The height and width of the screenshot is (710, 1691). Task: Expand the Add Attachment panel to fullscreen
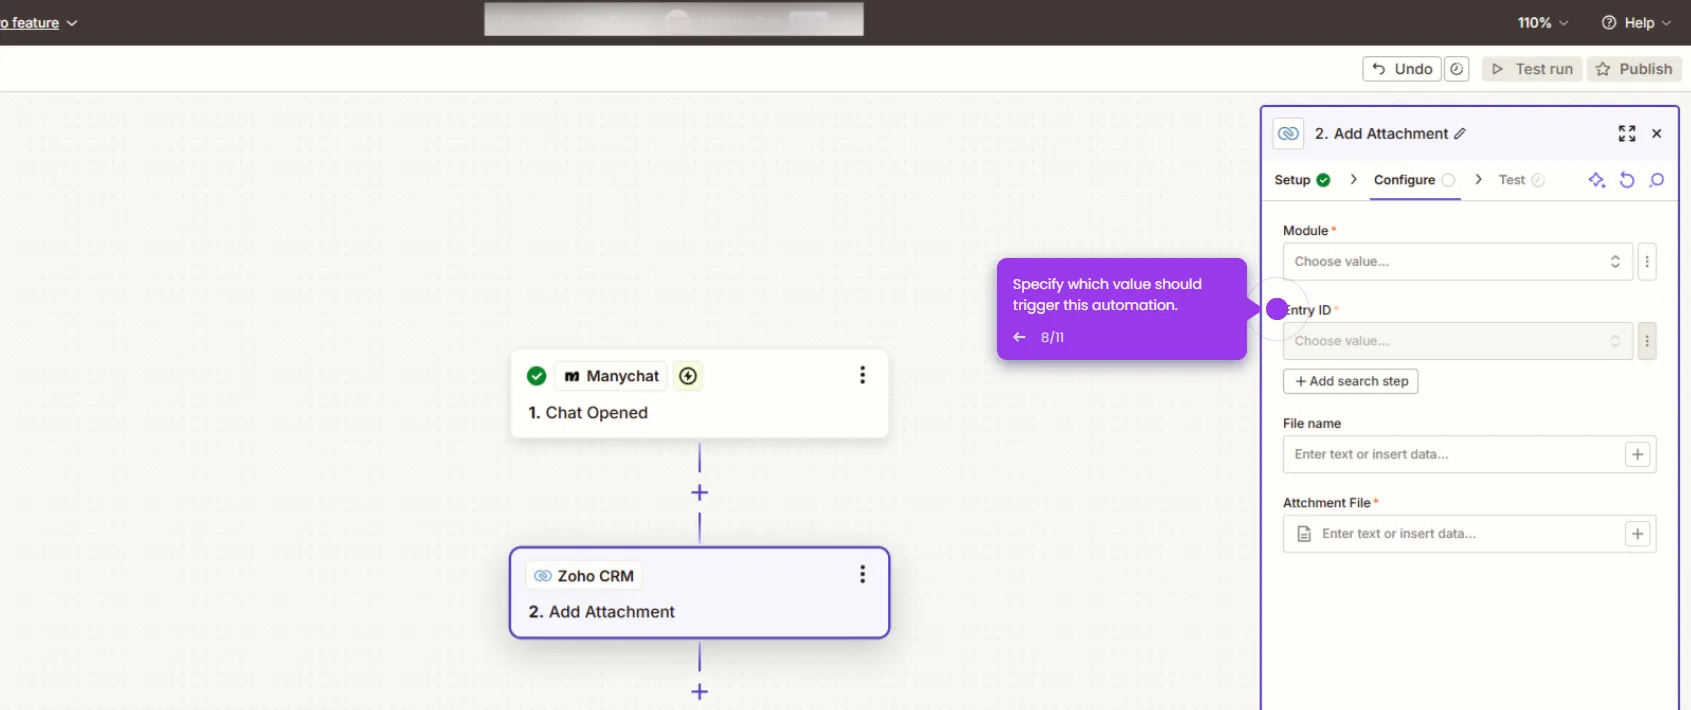tap(1627, 133)
